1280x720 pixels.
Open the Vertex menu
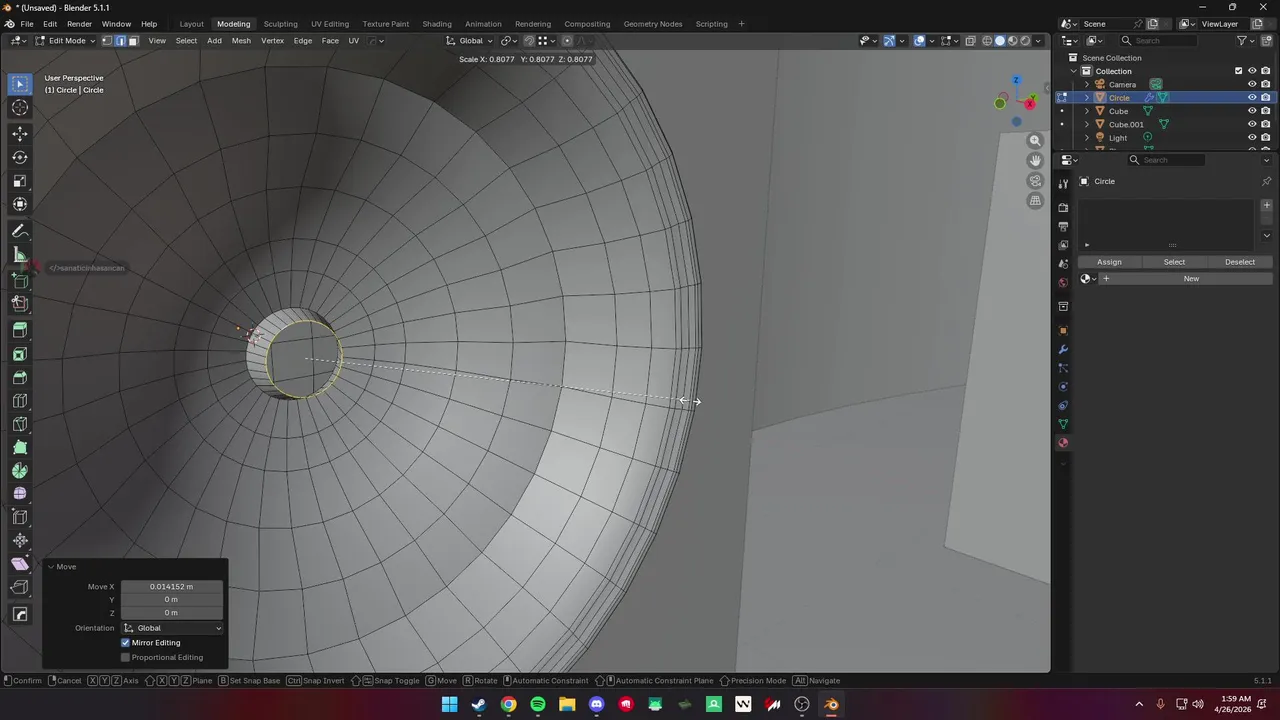[x=272, y=41]
